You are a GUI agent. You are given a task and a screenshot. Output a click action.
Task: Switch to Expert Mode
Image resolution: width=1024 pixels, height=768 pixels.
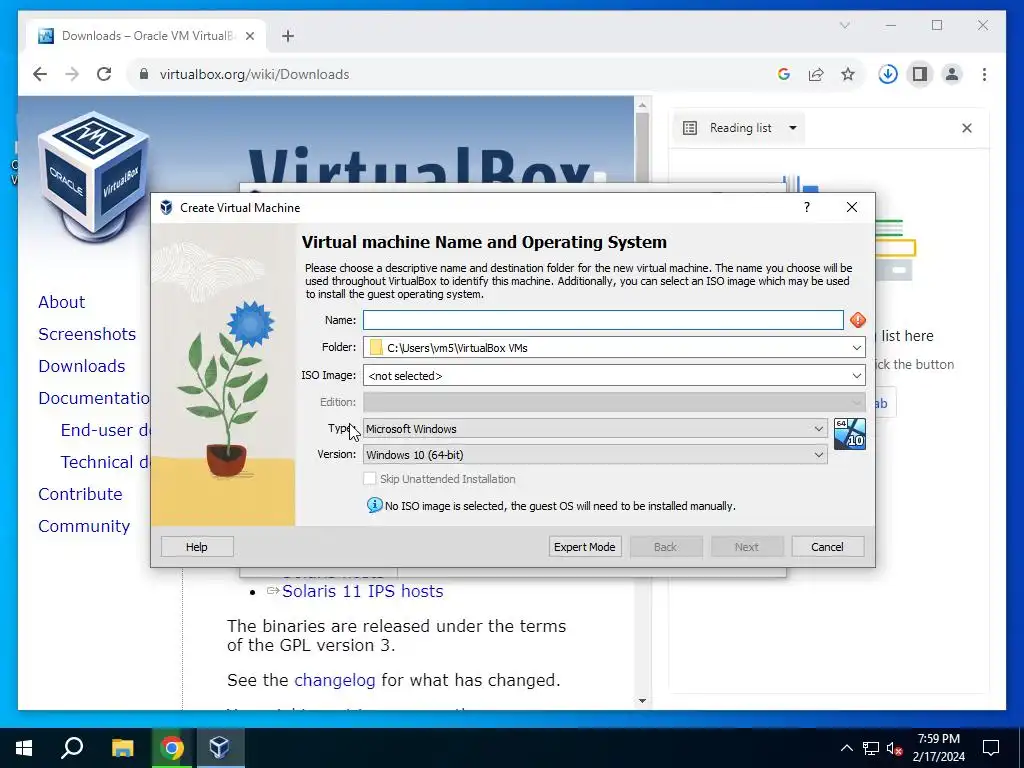coord(584,547)
